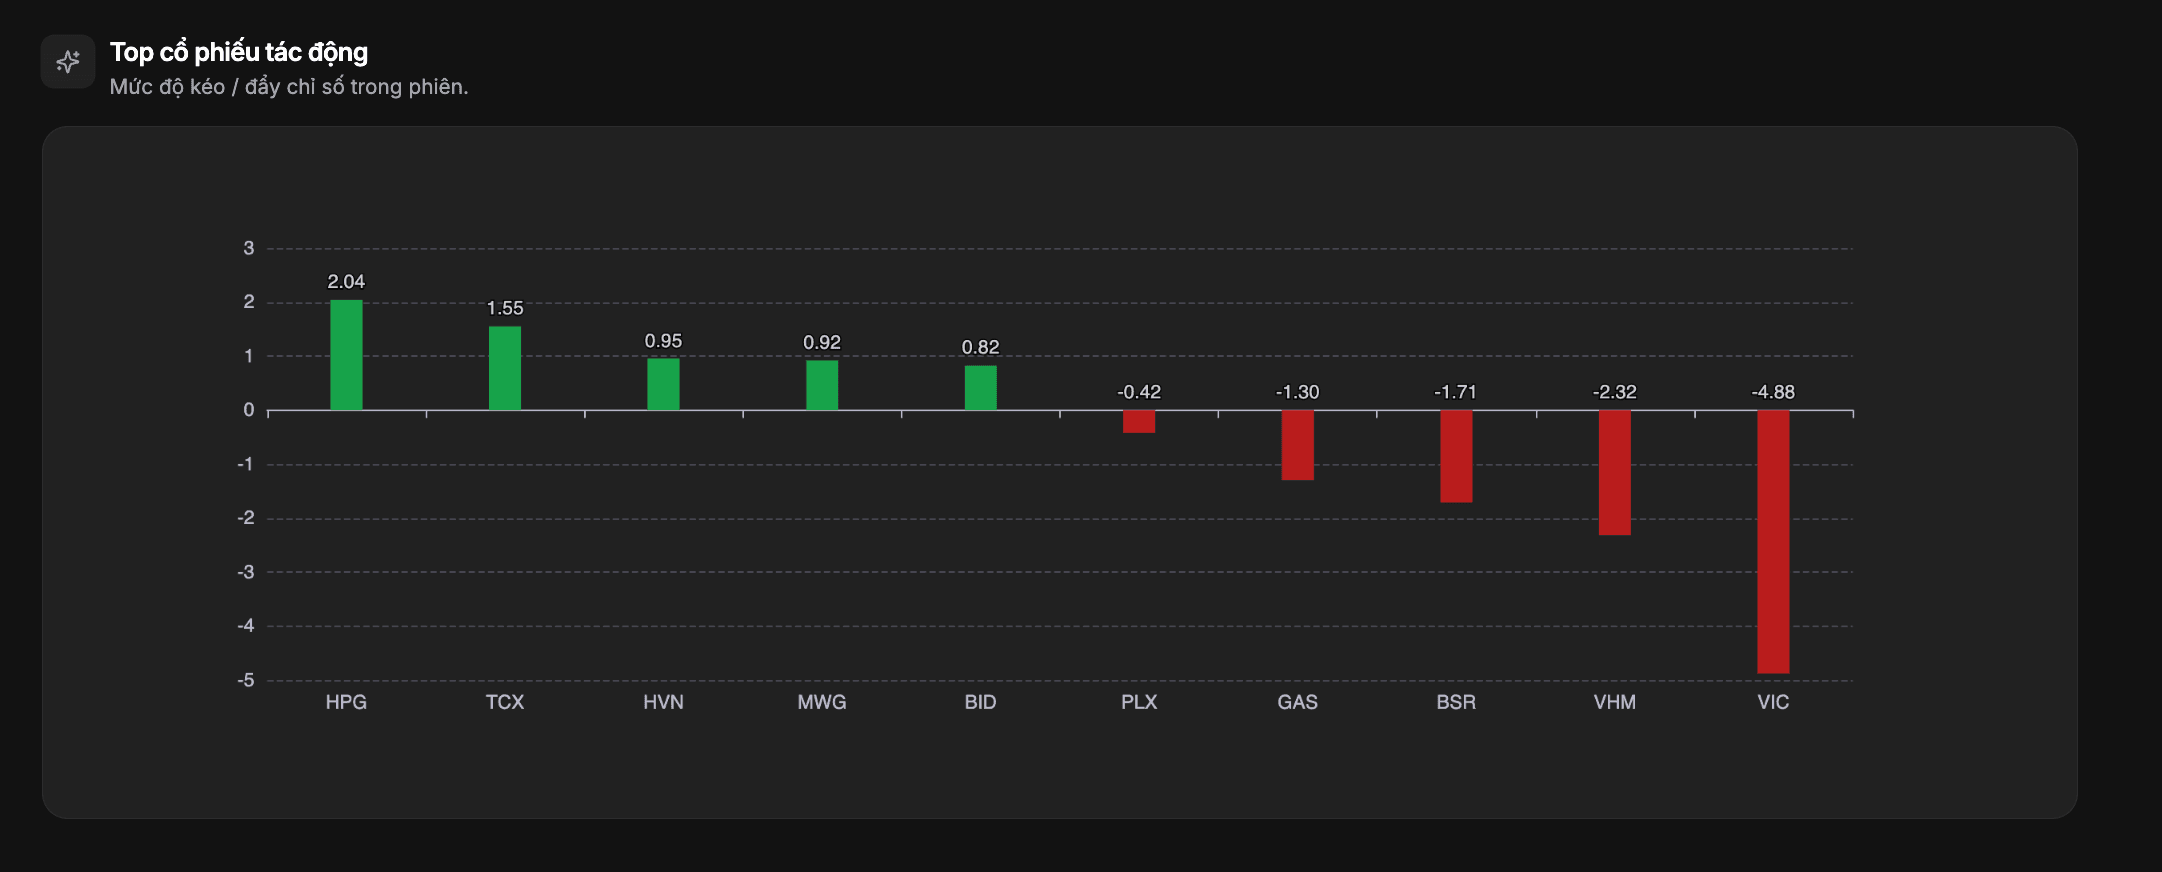The height and width of the screenshot is (872, 2162).
Task: Click the -0.42 value label
Action: (x=1139, y=392)
